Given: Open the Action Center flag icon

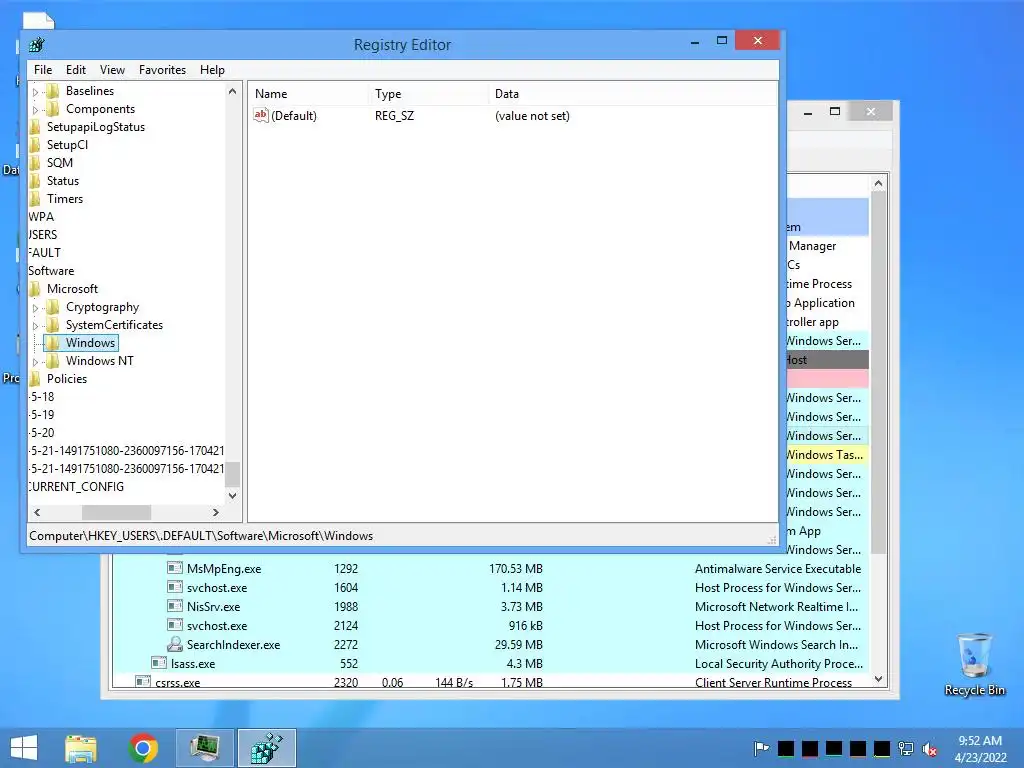Looking at the screenshot, I should 761,748.
